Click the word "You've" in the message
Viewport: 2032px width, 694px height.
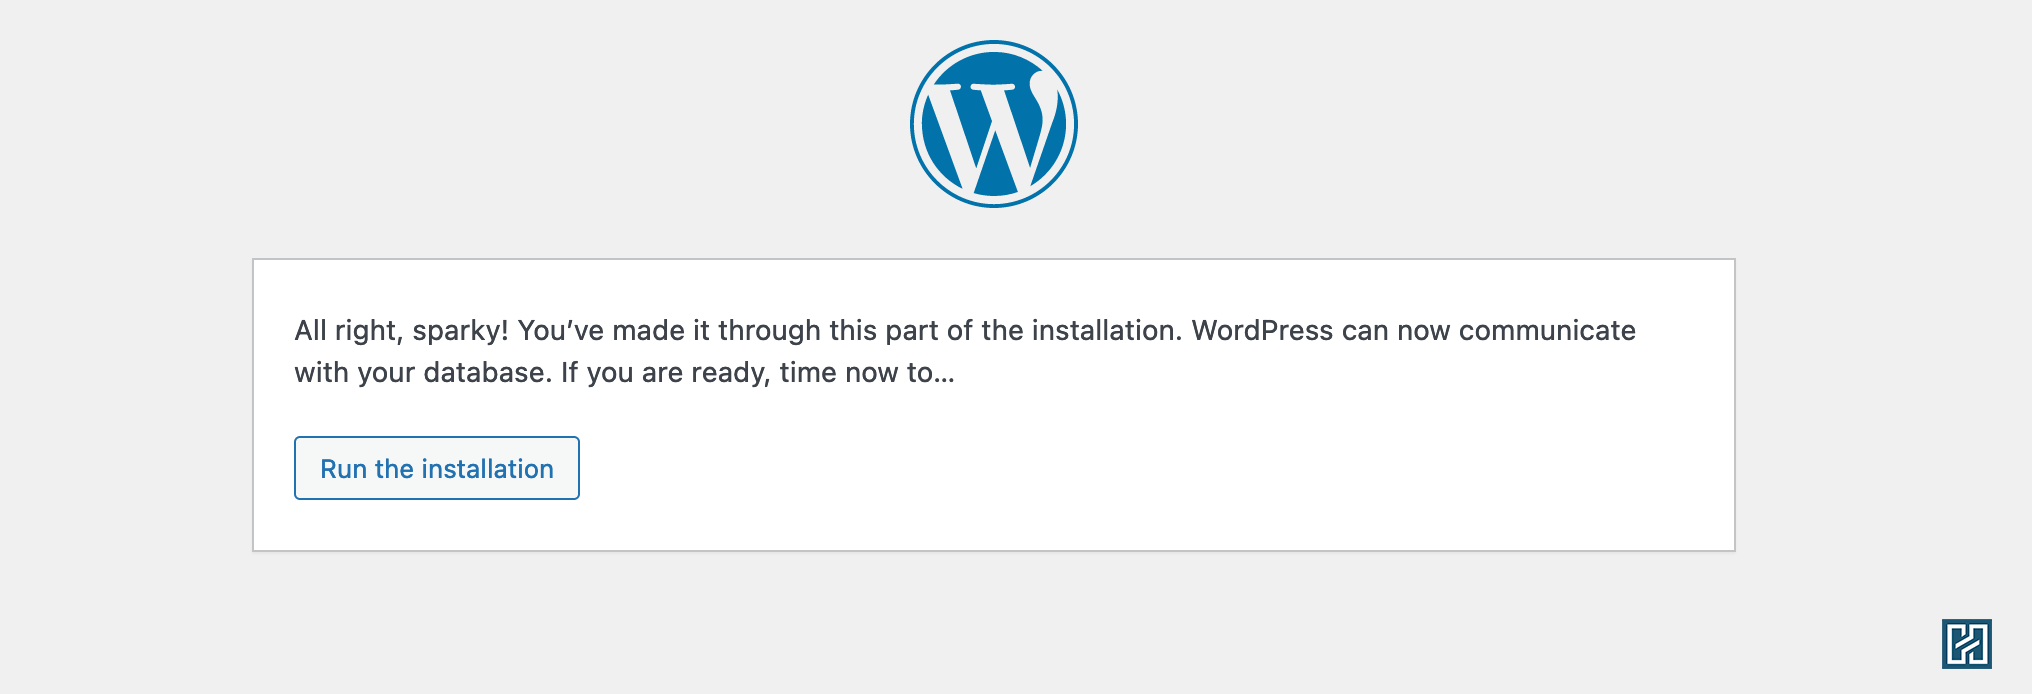point(561,331)
